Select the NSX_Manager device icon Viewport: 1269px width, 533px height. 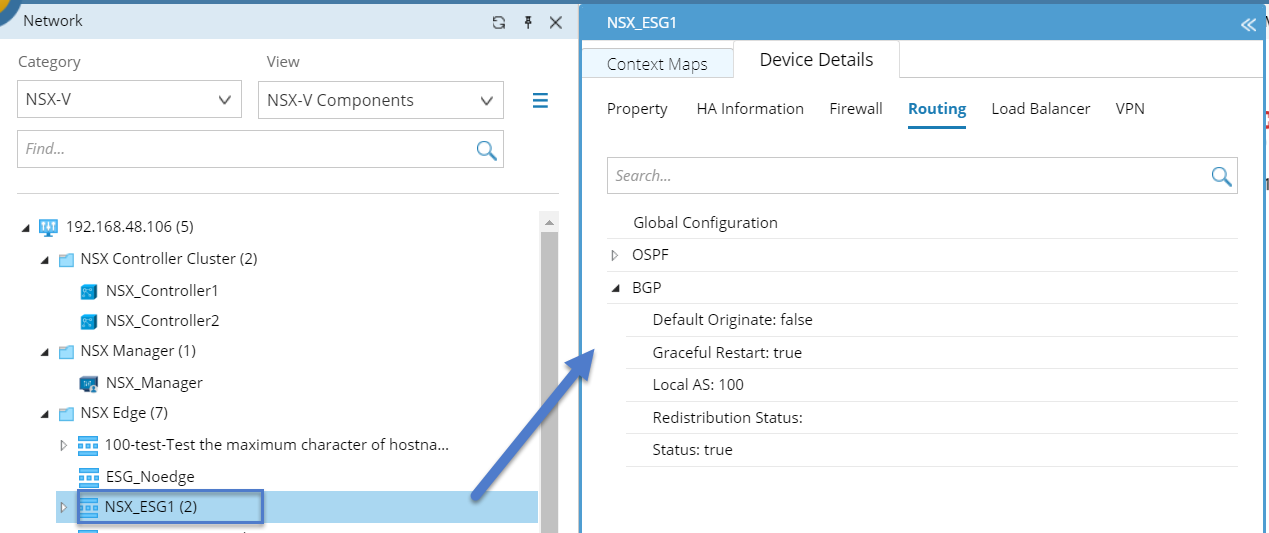[x=90, y=383]
